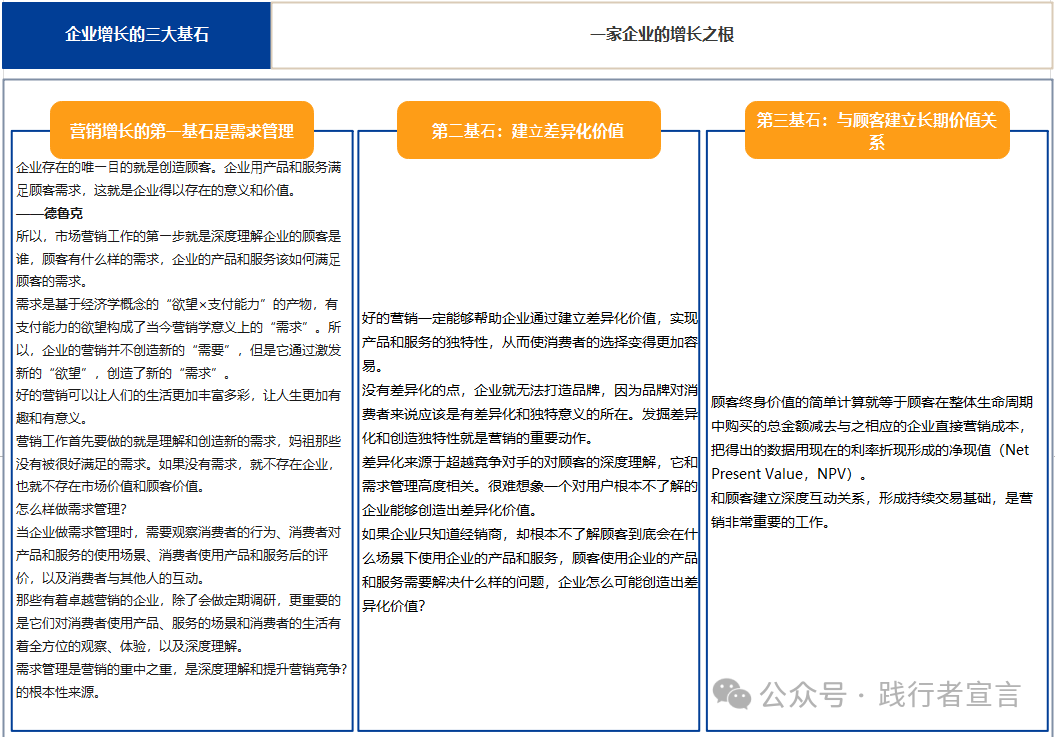This screenshot has width=1055, height=737.
Task: Click the "怎么样做需求管理?" question line
Action: 71,508
